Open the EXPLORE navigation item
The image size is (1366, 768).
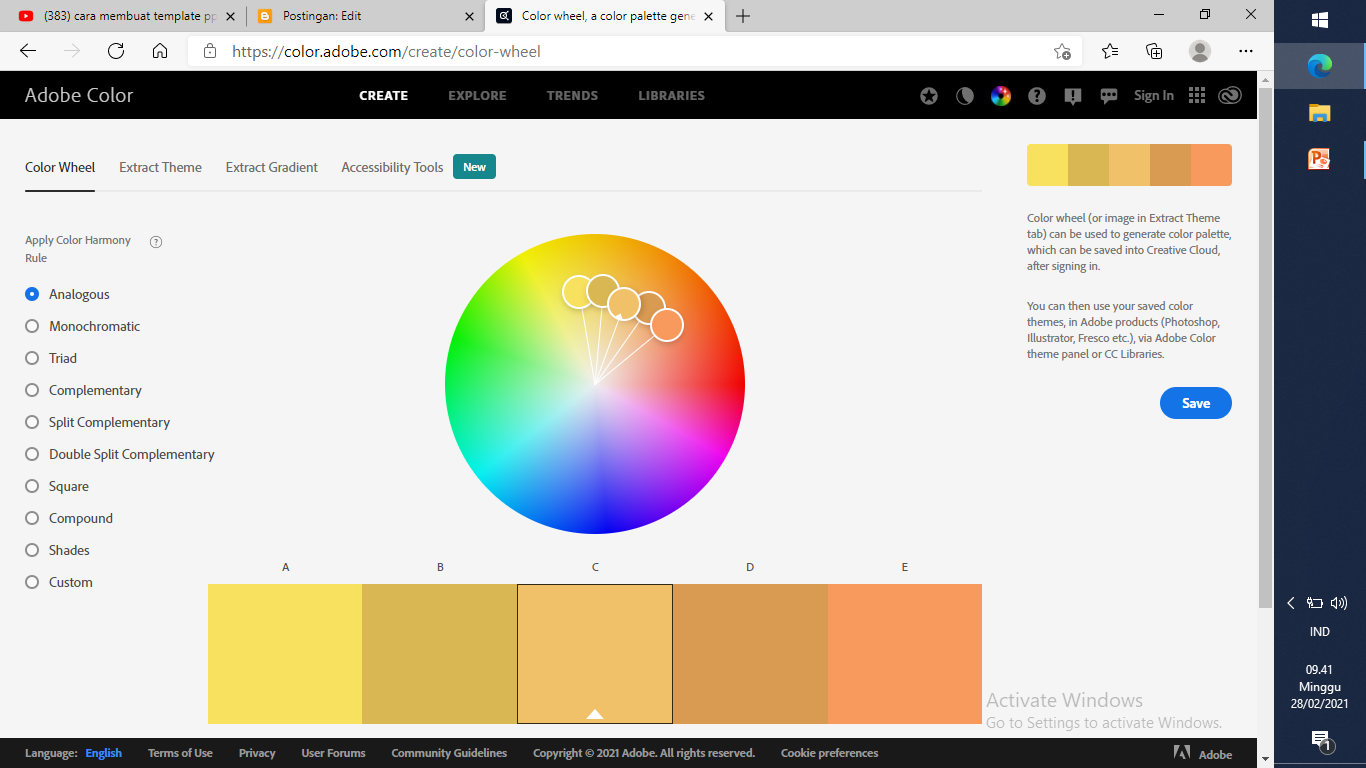[x=477, y=96]
